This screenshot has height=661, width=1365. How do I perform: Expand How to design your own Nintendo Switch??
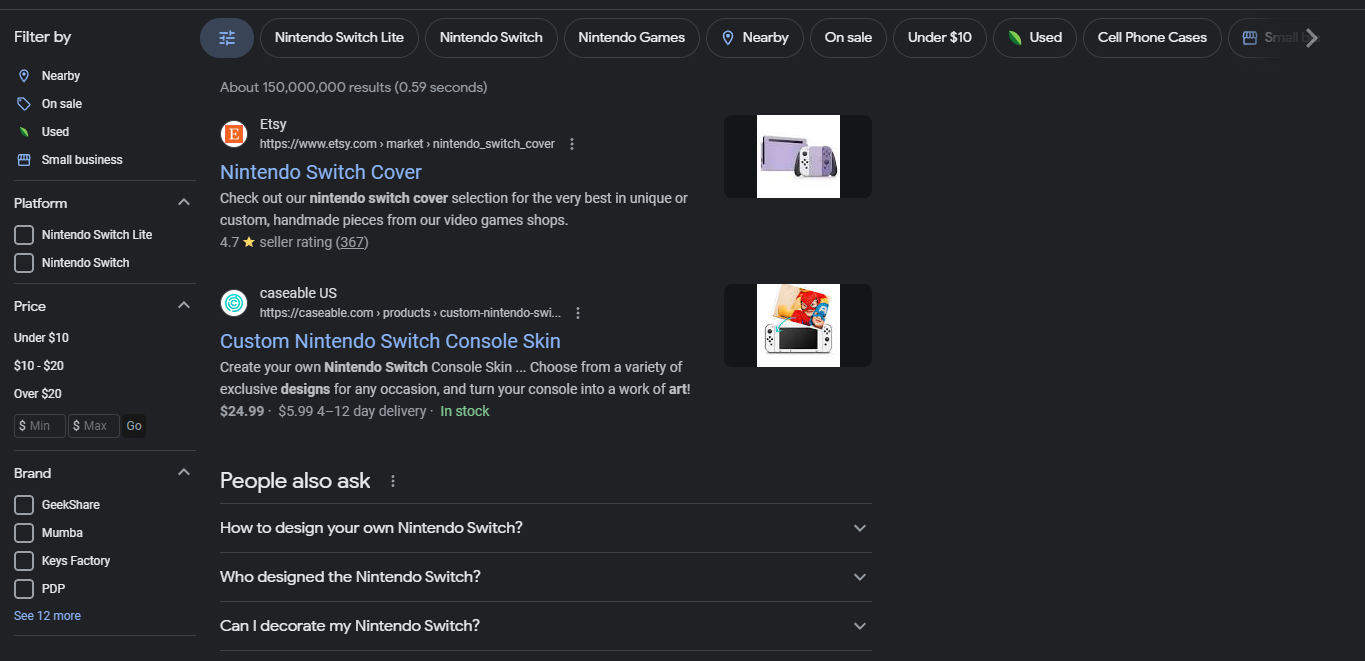tap(546, 528)
